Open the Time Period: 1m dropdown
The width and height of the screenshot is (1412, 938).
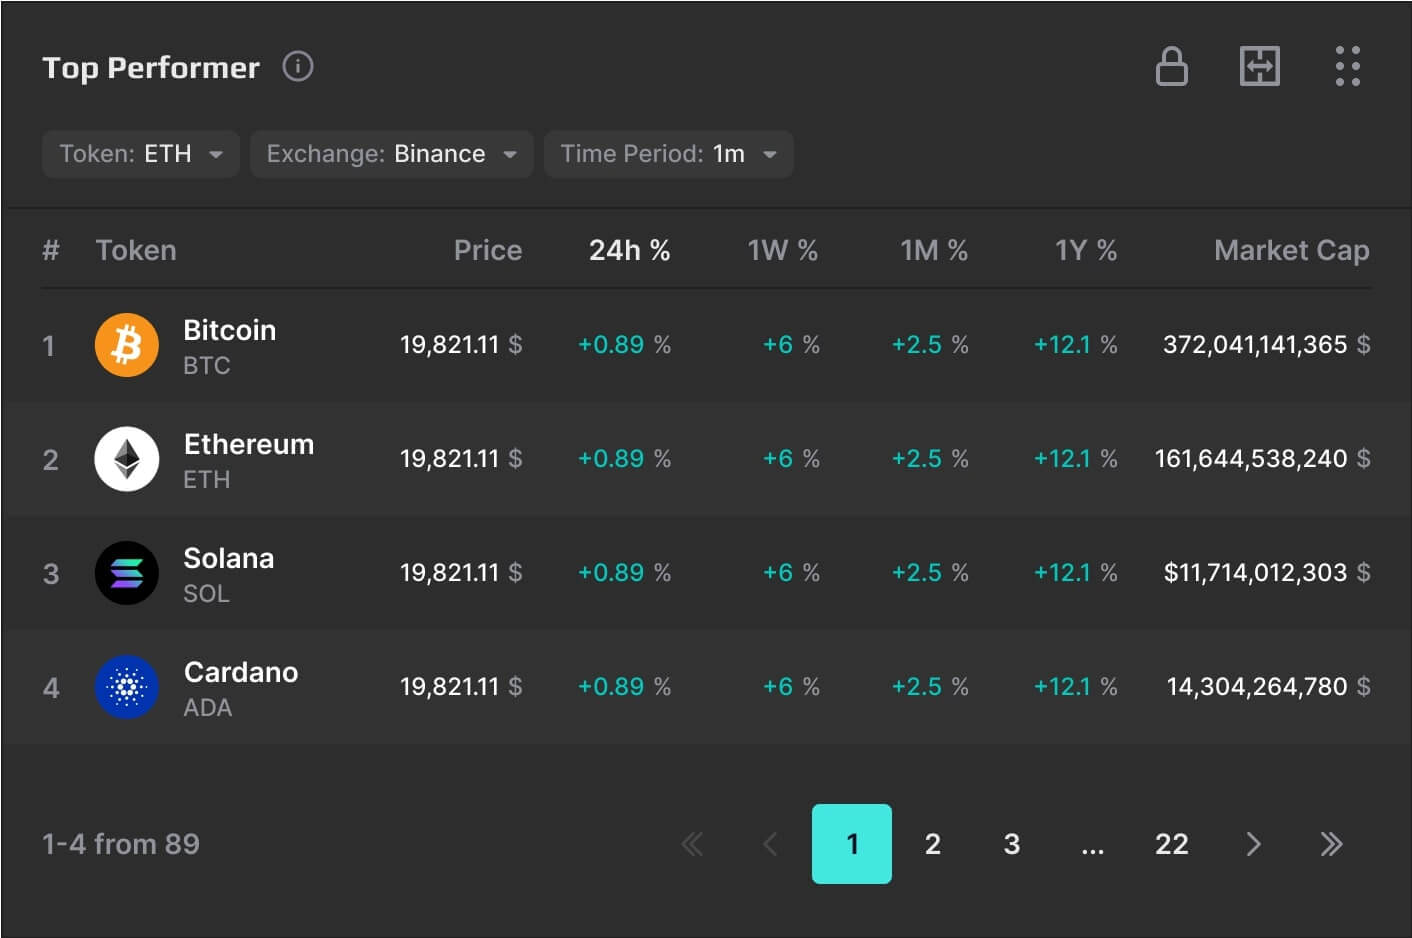pos(668,154)
